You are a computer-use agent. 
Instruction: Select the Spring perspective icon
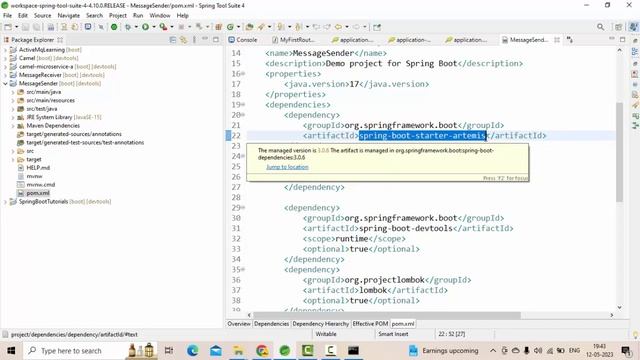point(633,27)
